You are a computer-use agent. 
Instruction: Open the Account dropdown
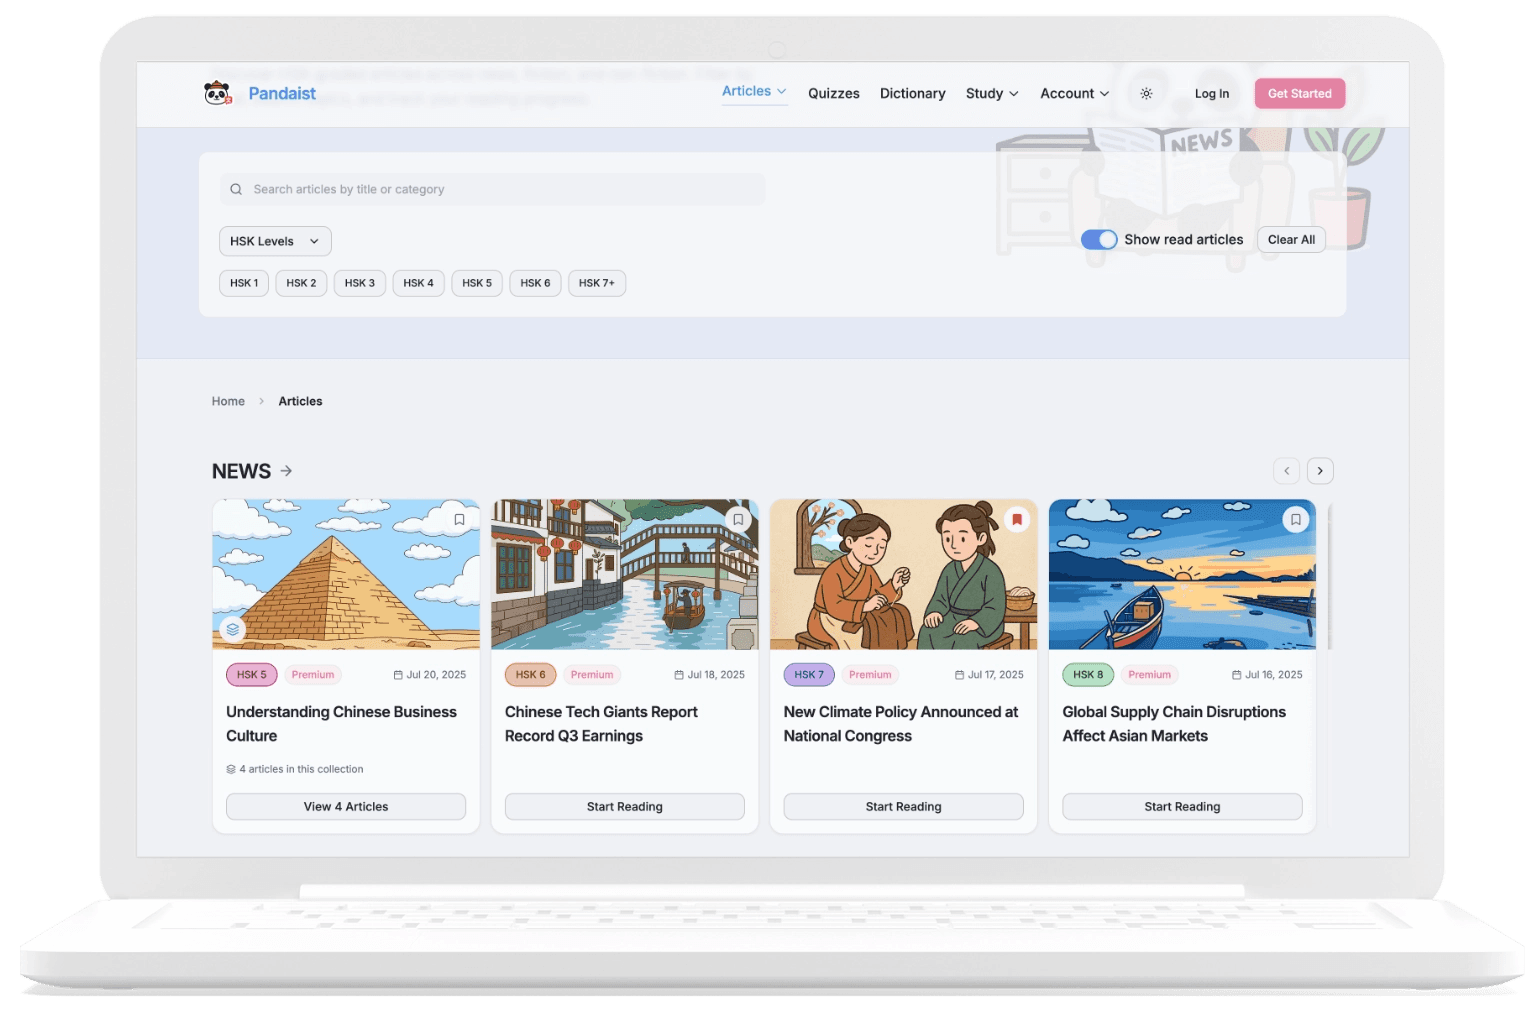[x=1074, y=93]
